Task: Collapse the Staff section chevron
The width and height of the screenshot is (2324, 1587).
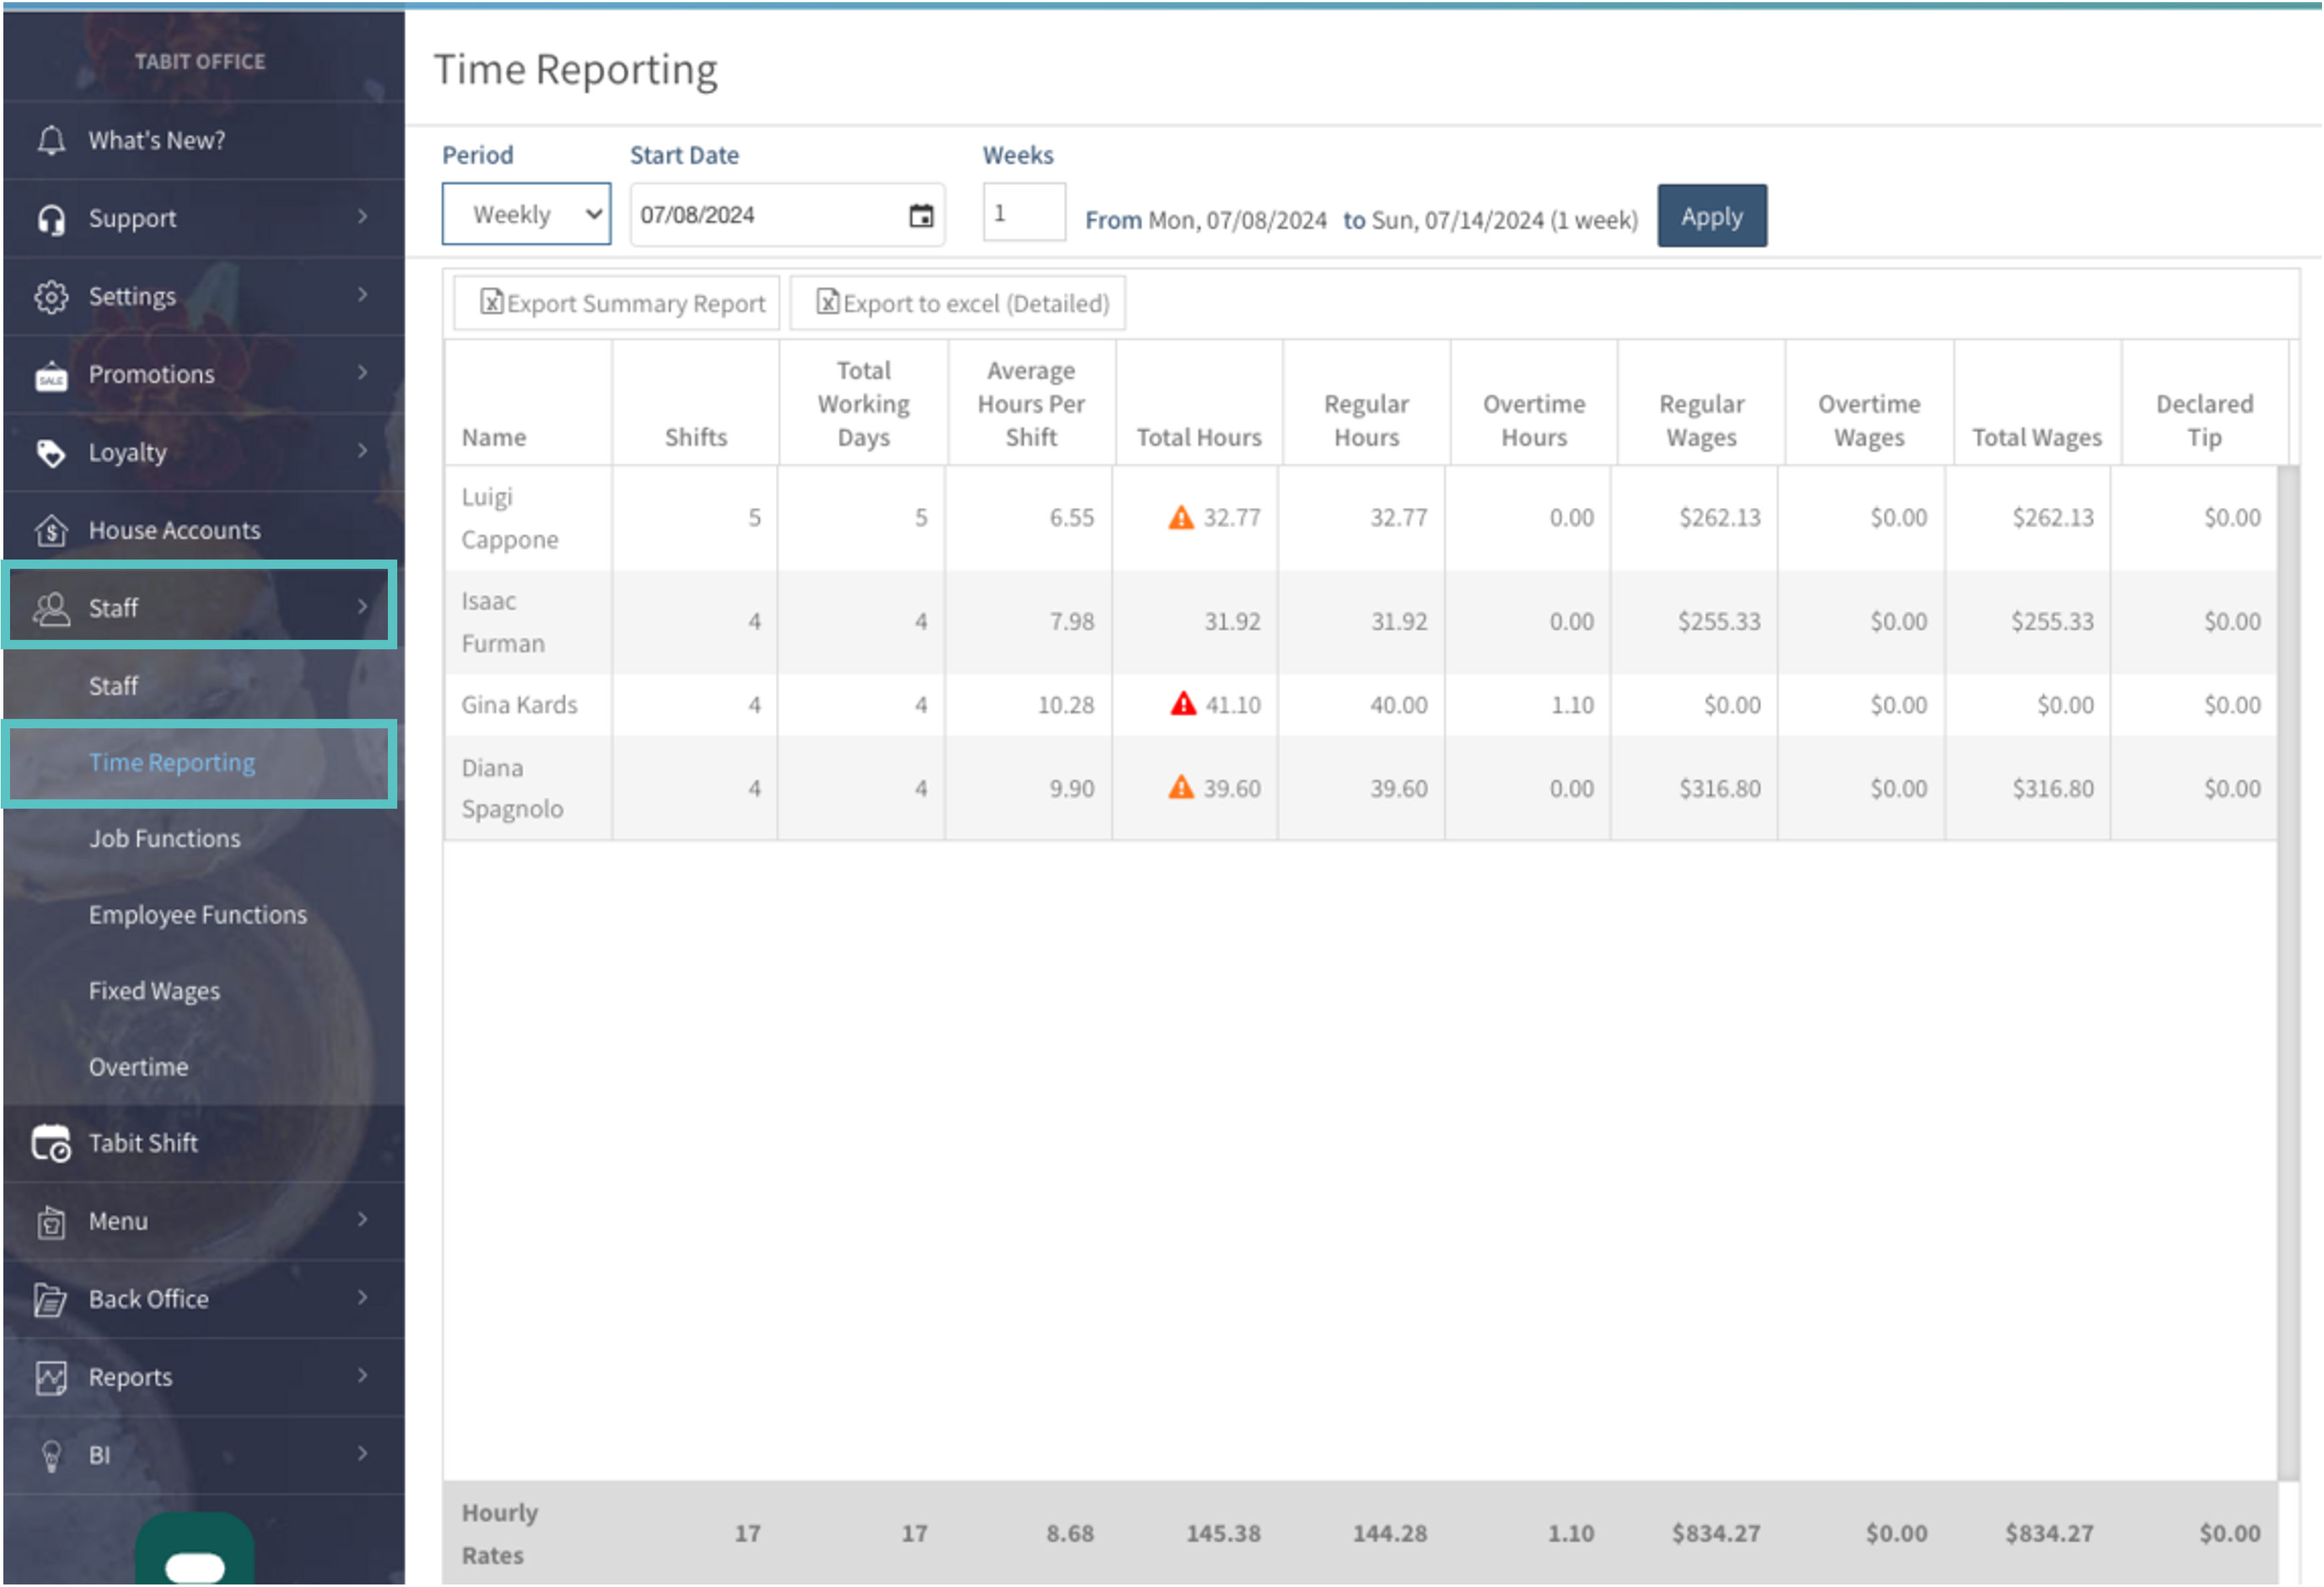Action: pyautogui.click(x=362, y=607)
